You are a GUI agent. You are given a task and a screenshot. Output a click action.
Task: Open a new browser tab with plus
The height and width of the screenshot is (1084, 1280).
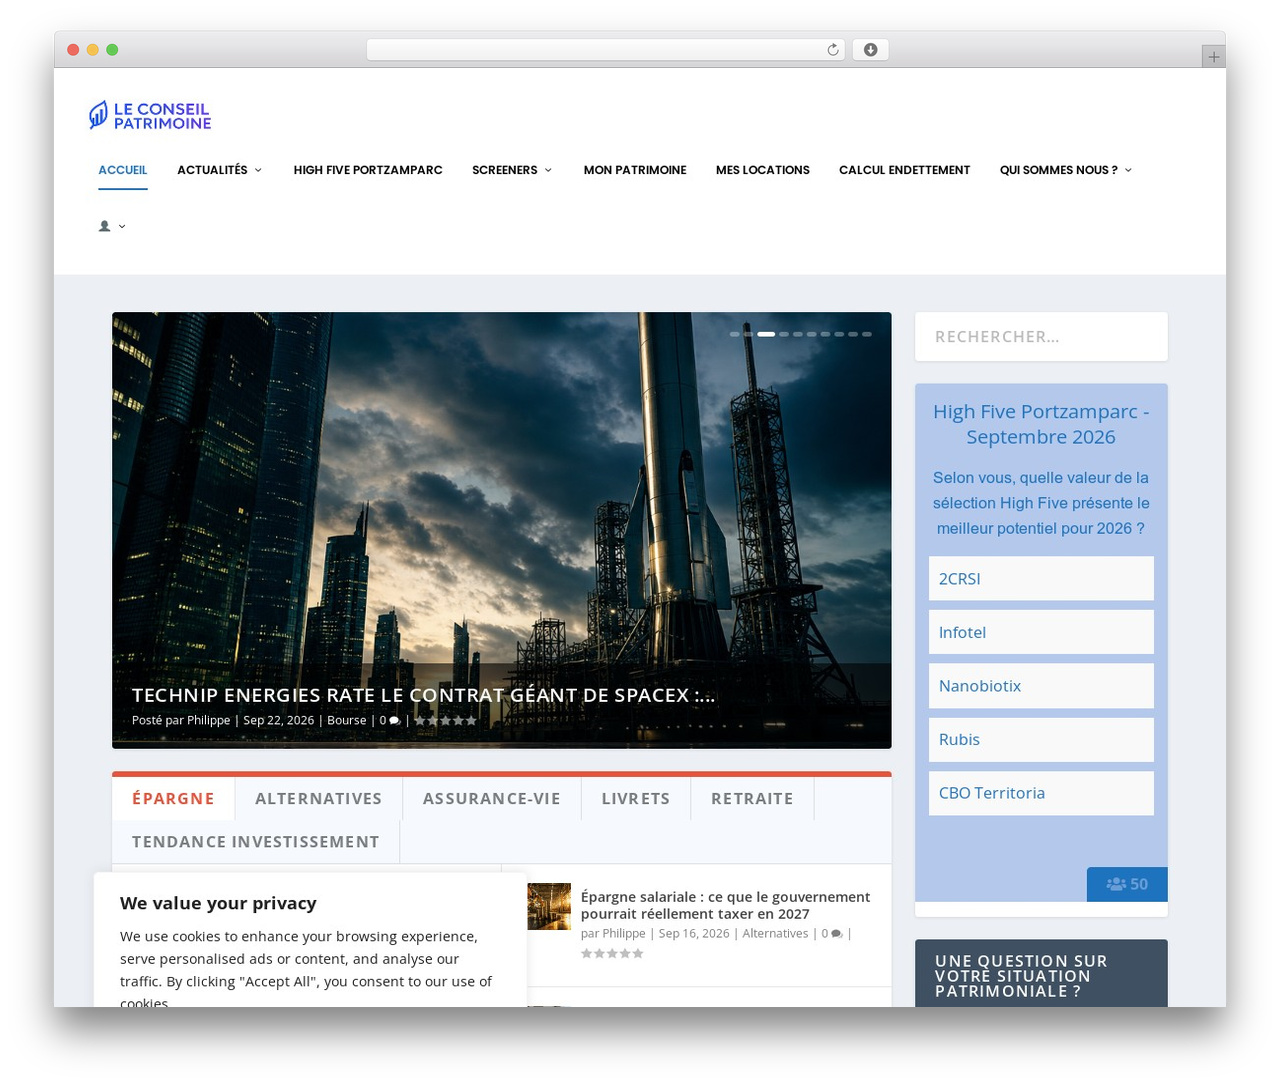point(1213,57)
